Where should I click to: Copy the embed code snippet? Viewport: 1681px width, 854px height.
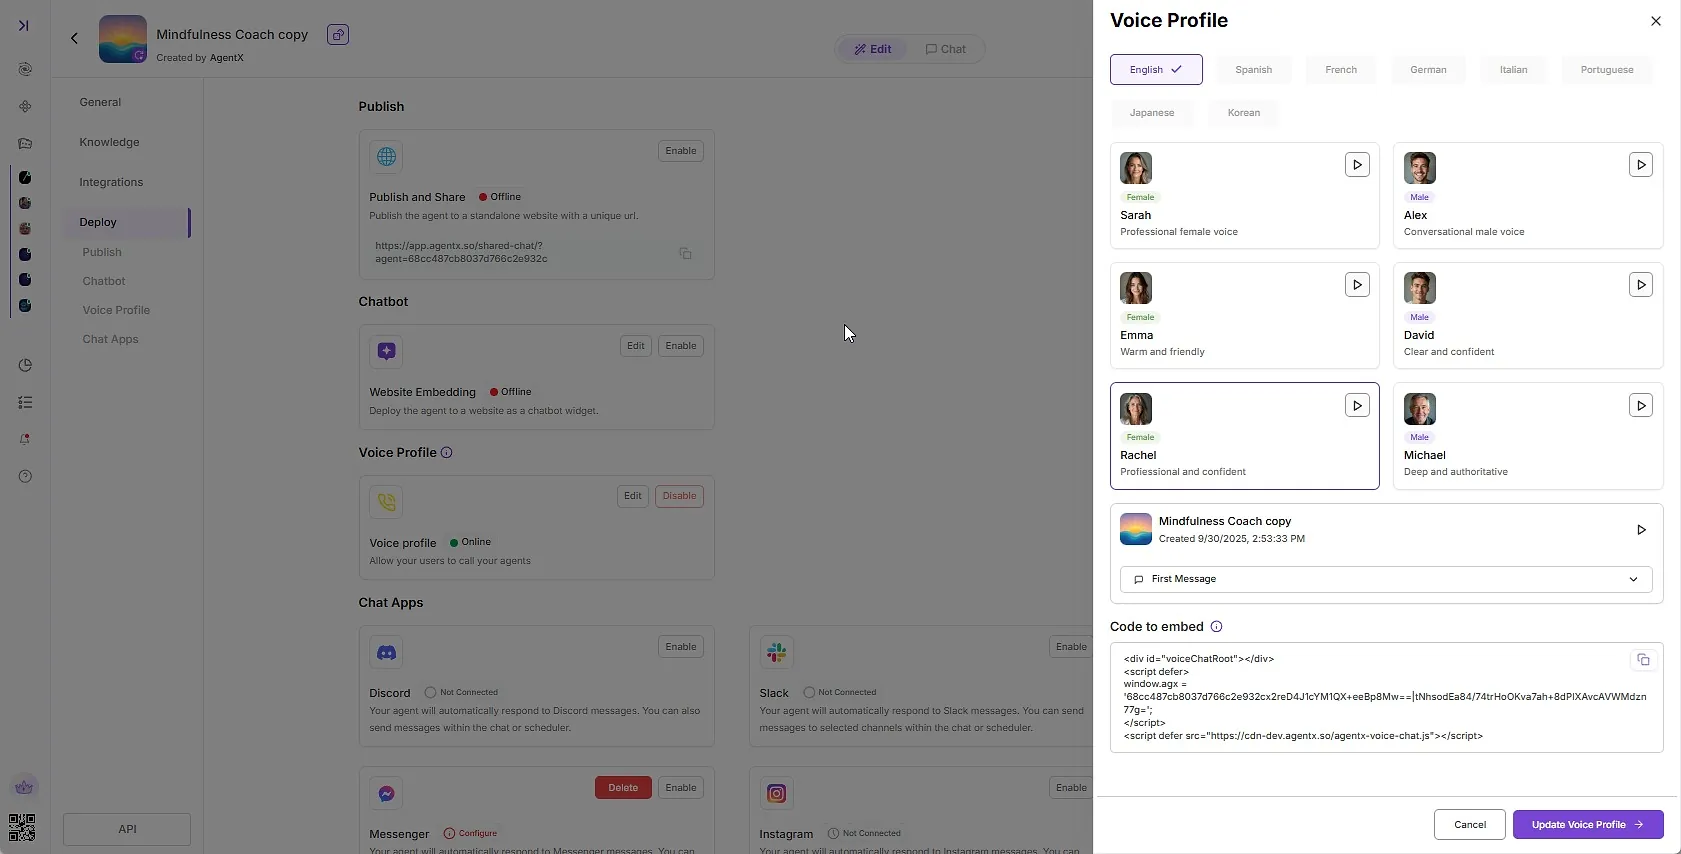[1643, 660]
